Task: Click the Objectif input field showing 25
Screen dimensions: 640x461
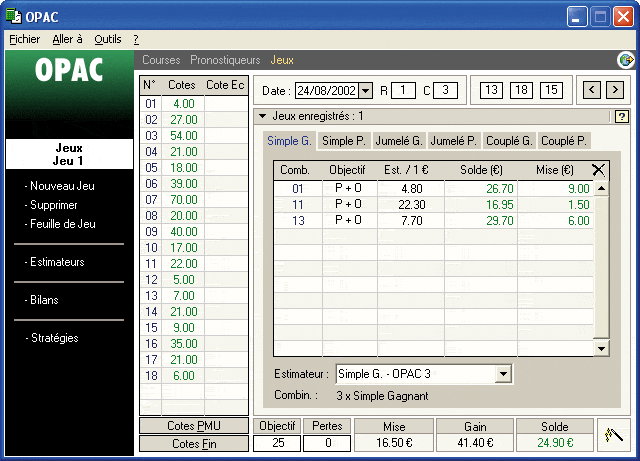Action: click(278, 443)
